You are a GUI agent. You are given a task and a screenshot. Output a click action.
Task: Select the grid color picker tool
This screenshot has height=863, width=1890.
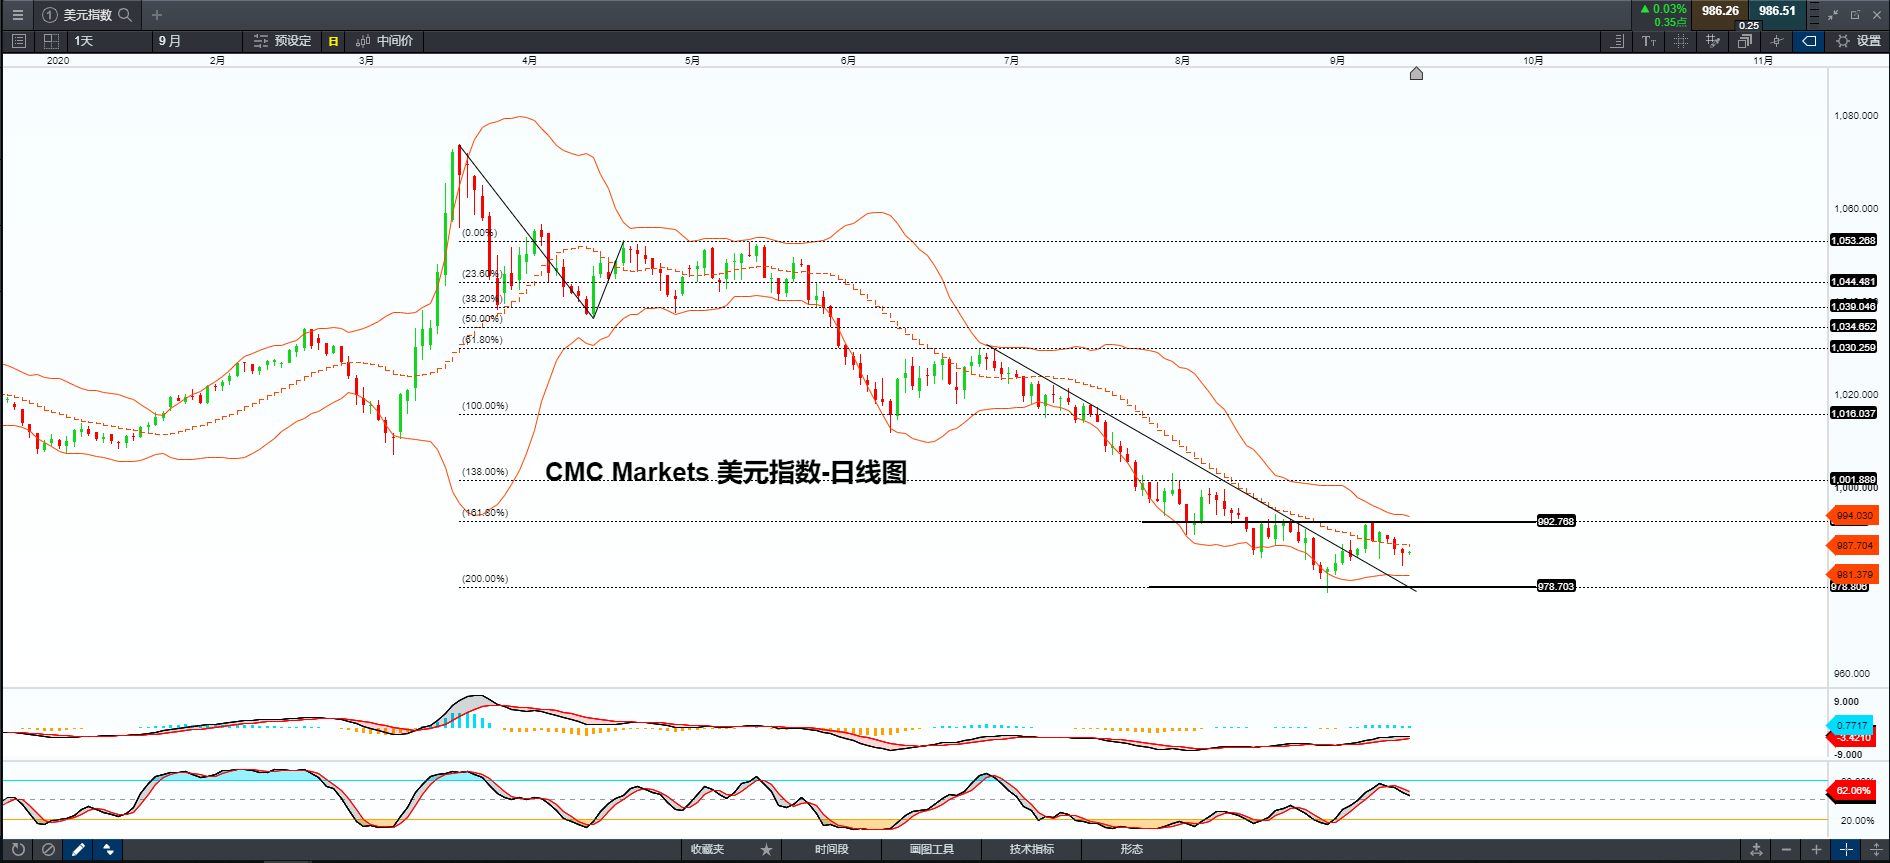(x=1713, y=41)
